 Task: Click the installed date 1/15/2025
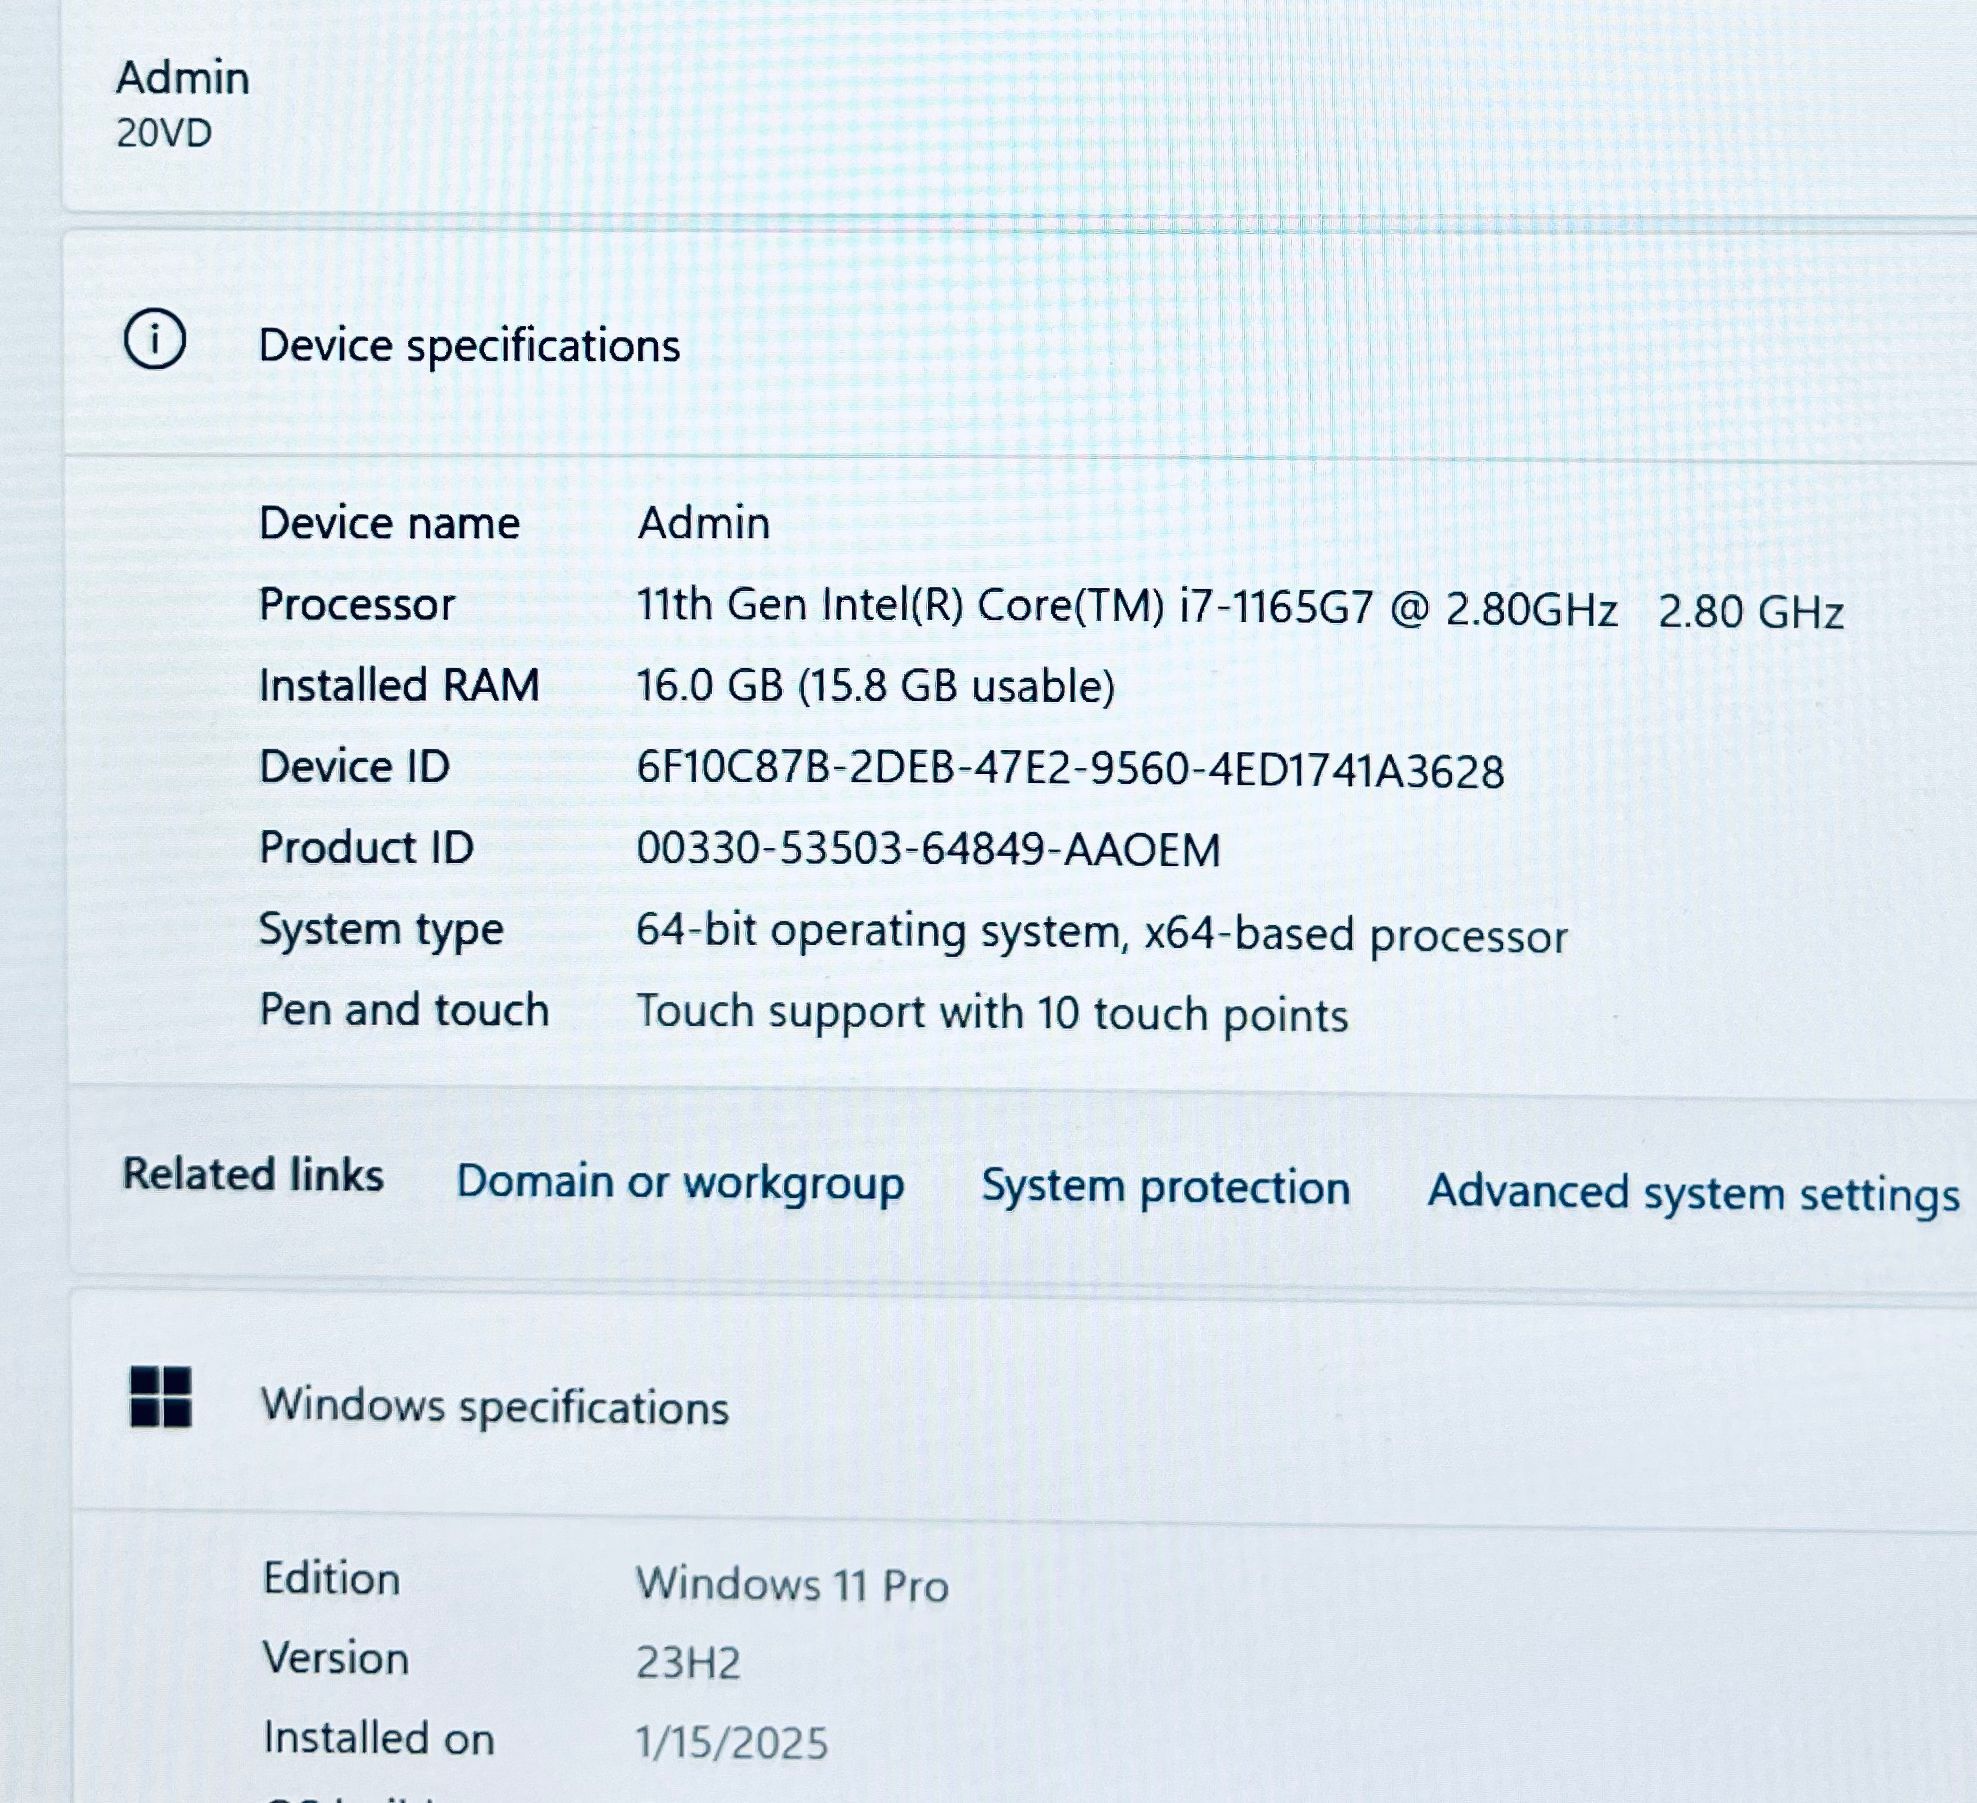click(732, 1743)
